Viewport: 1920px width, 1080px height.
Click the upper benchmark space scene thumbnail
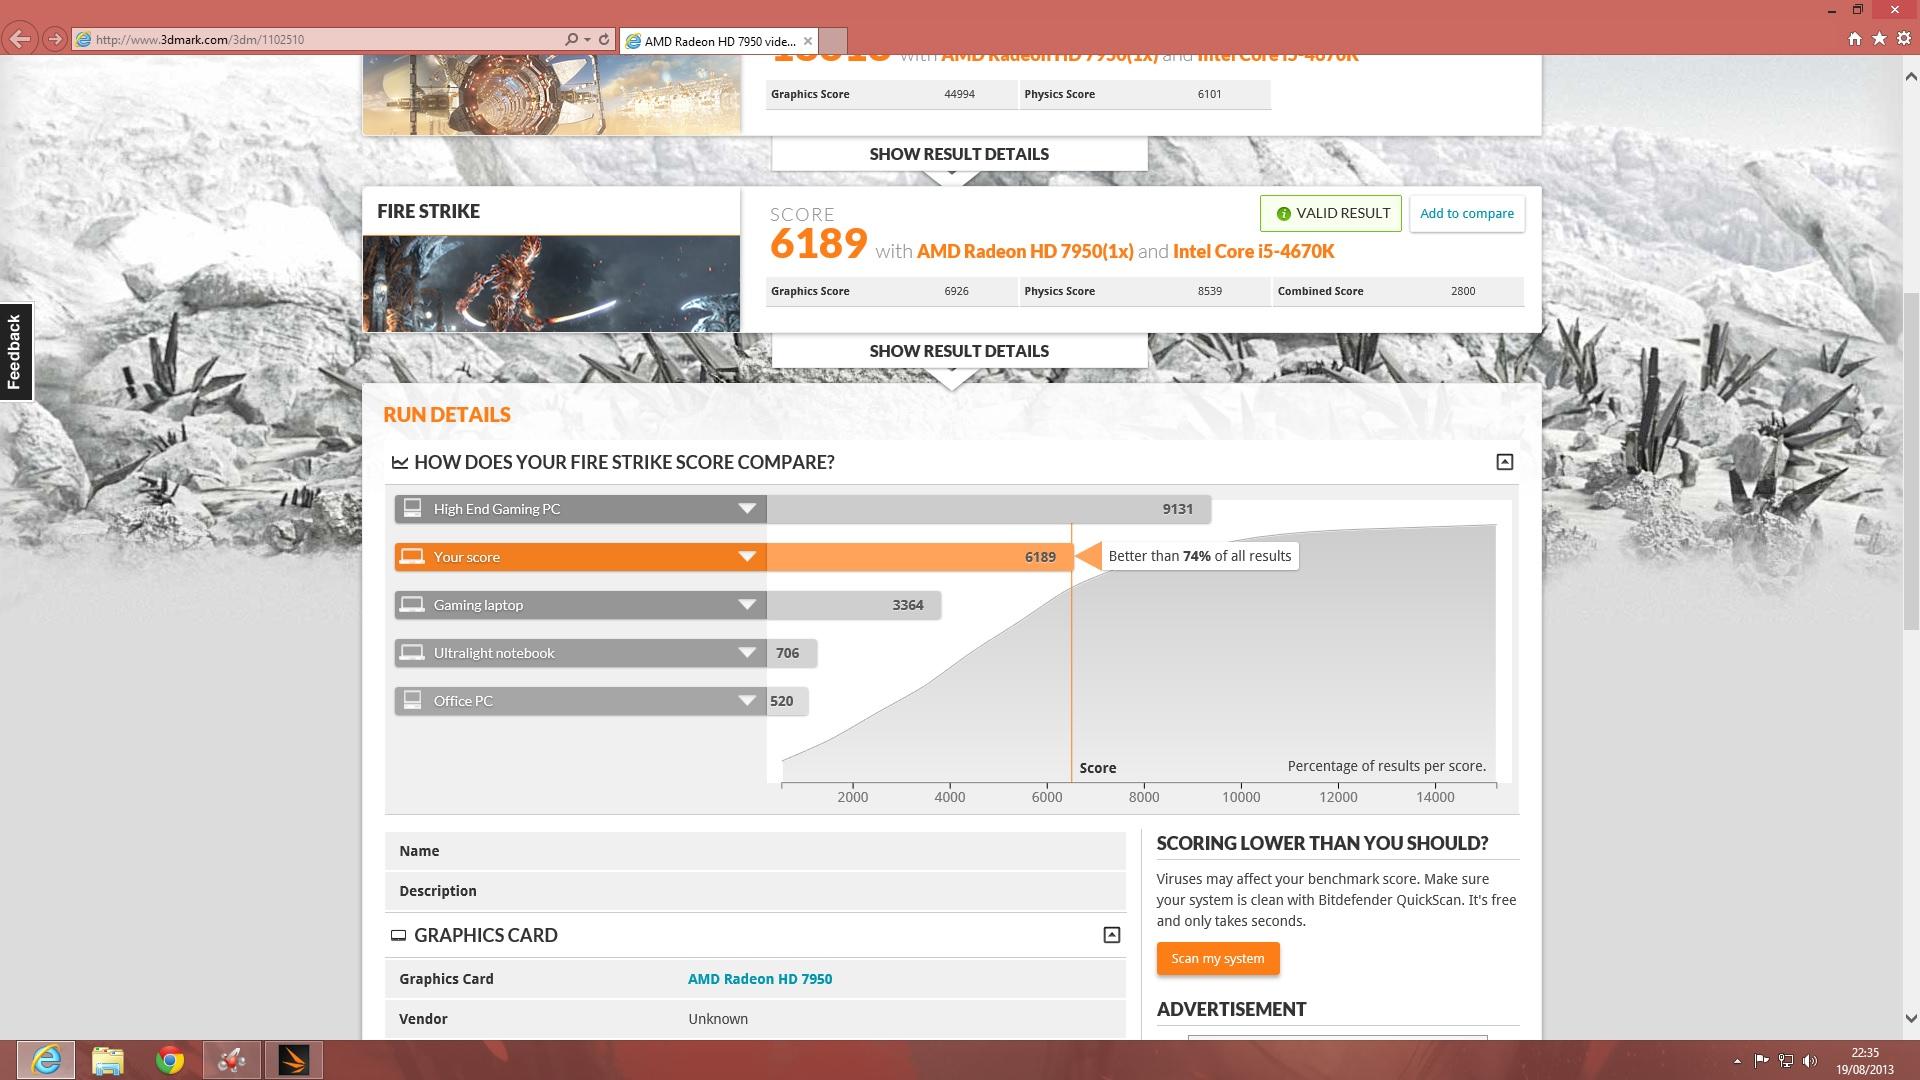pos(551,95)
